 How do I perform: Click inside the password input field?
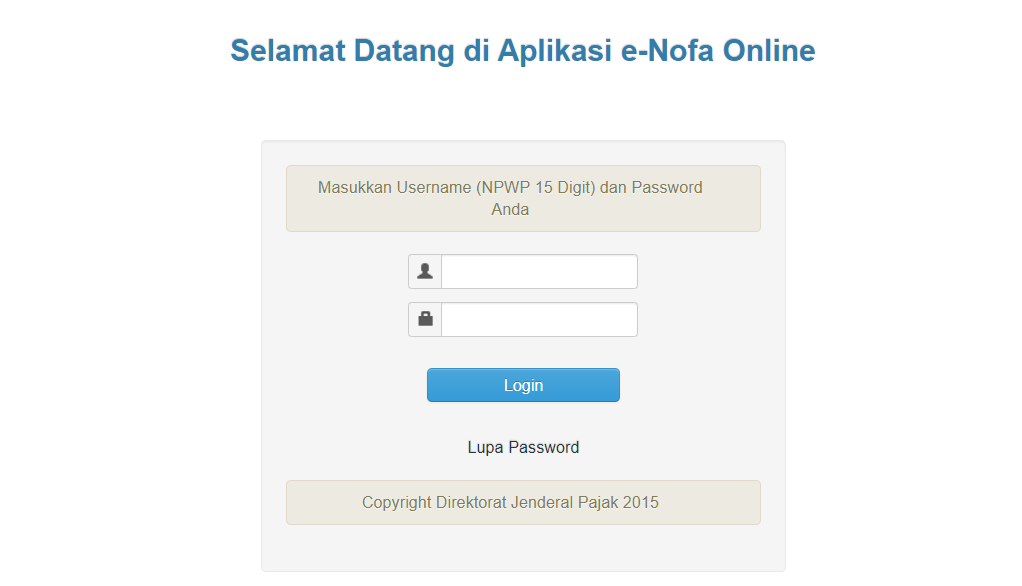pyautogui.click(x=538, y=319)
